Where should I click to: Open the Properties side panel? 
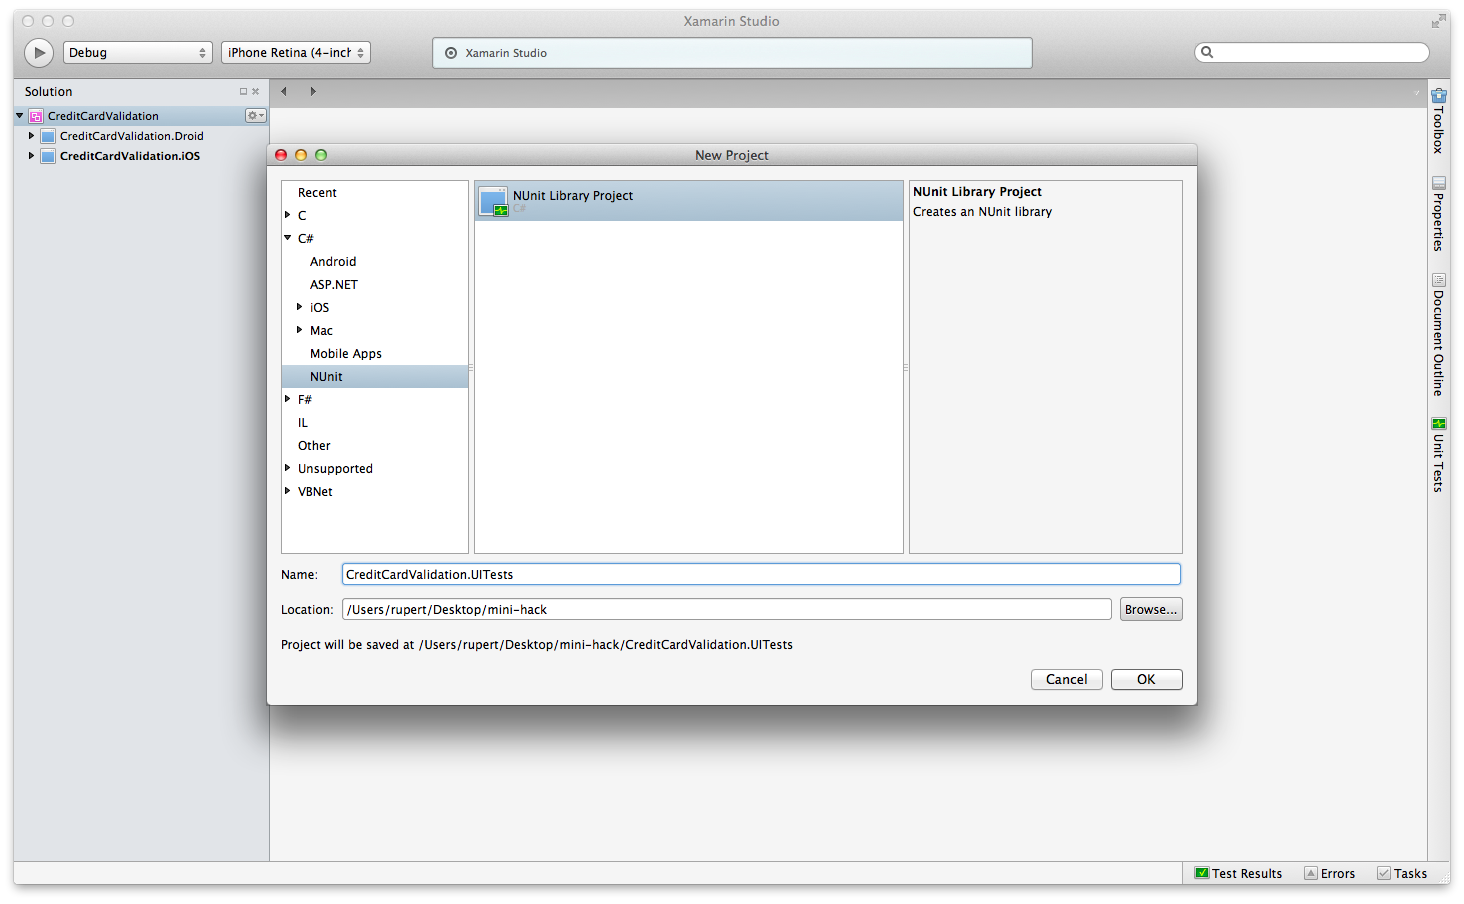pyautogui.click(x=1438, y=214)
